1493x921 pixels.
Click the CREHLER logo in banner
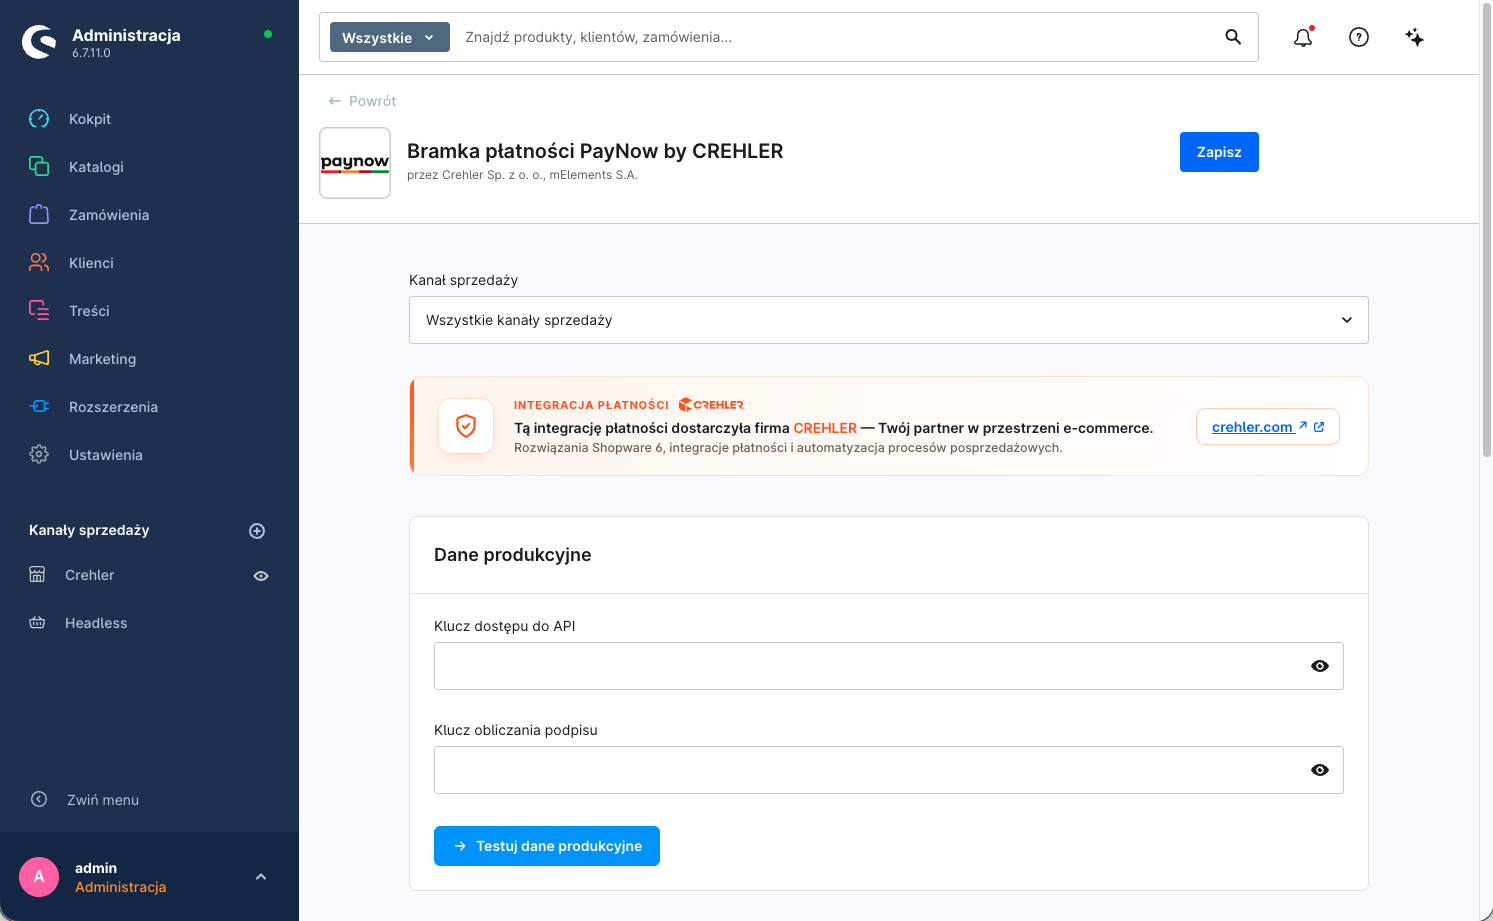[x=711, y=405]
